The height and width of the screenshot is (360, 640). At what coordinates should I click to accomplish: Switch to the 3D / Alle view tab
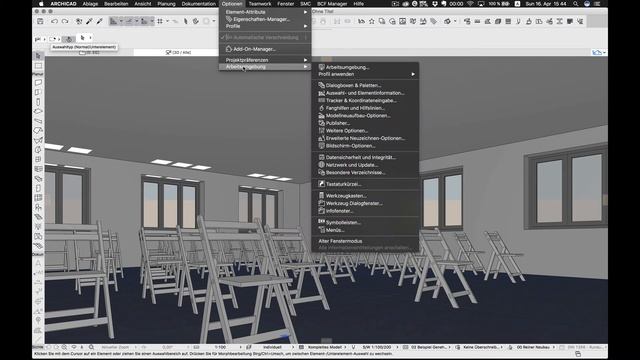(179, 52)
